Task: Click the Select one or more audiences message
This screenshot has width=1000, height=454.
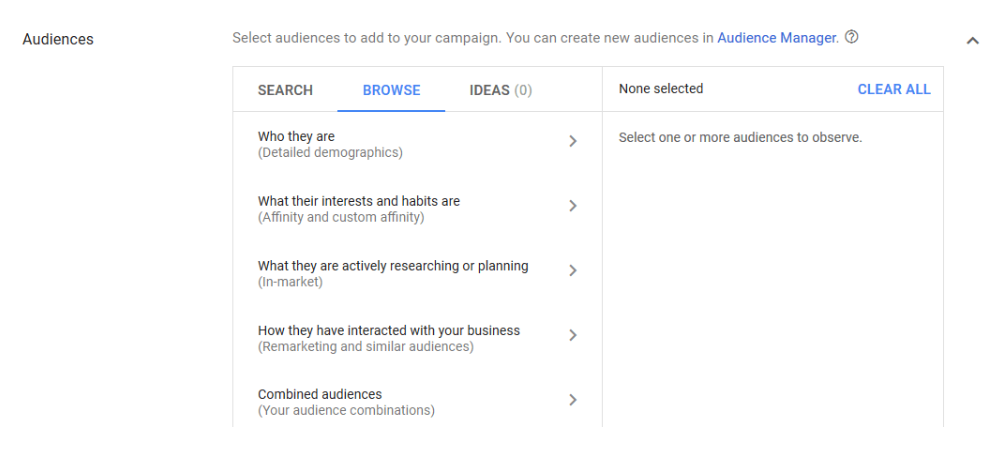Action: coord(740,138)
